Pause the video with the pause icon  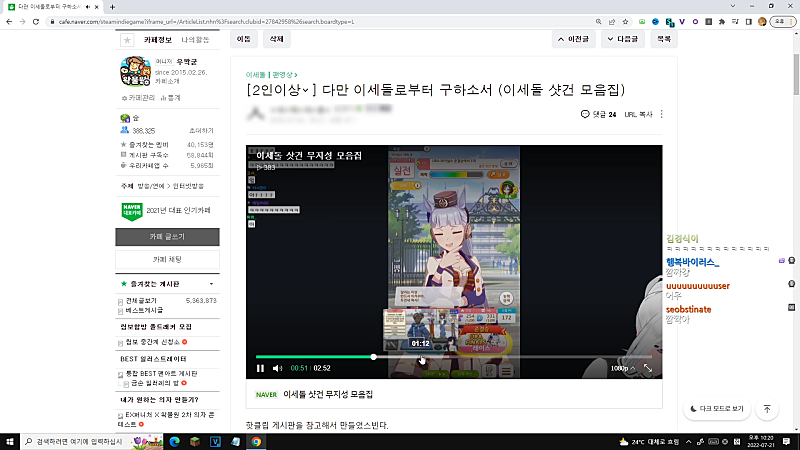click(x=260, y=368)
